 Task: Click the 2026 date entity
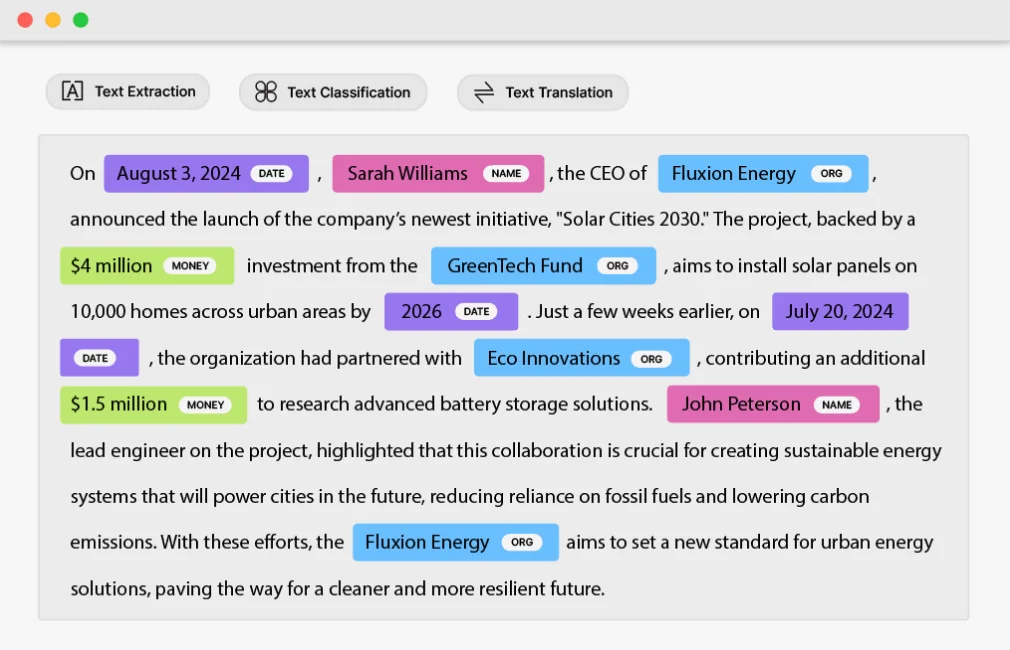click(x=450, y=311)
